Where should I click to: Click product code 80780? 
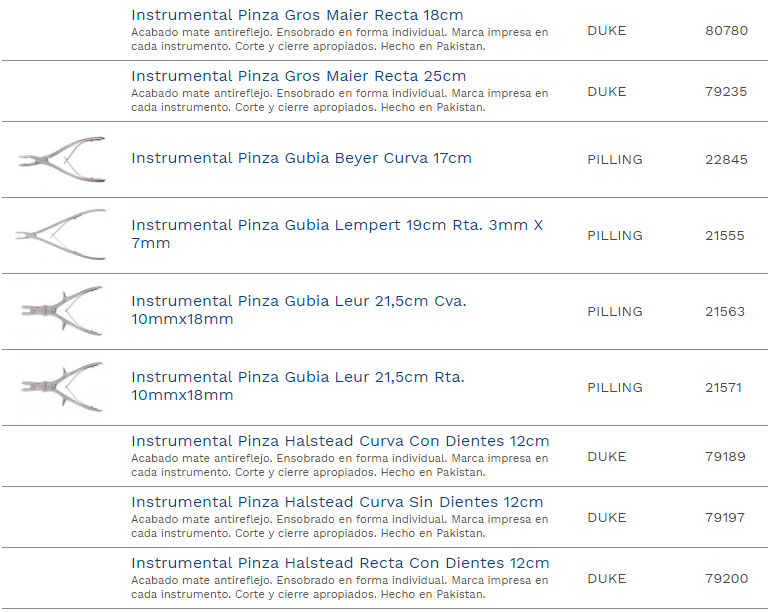pos(726,31)
